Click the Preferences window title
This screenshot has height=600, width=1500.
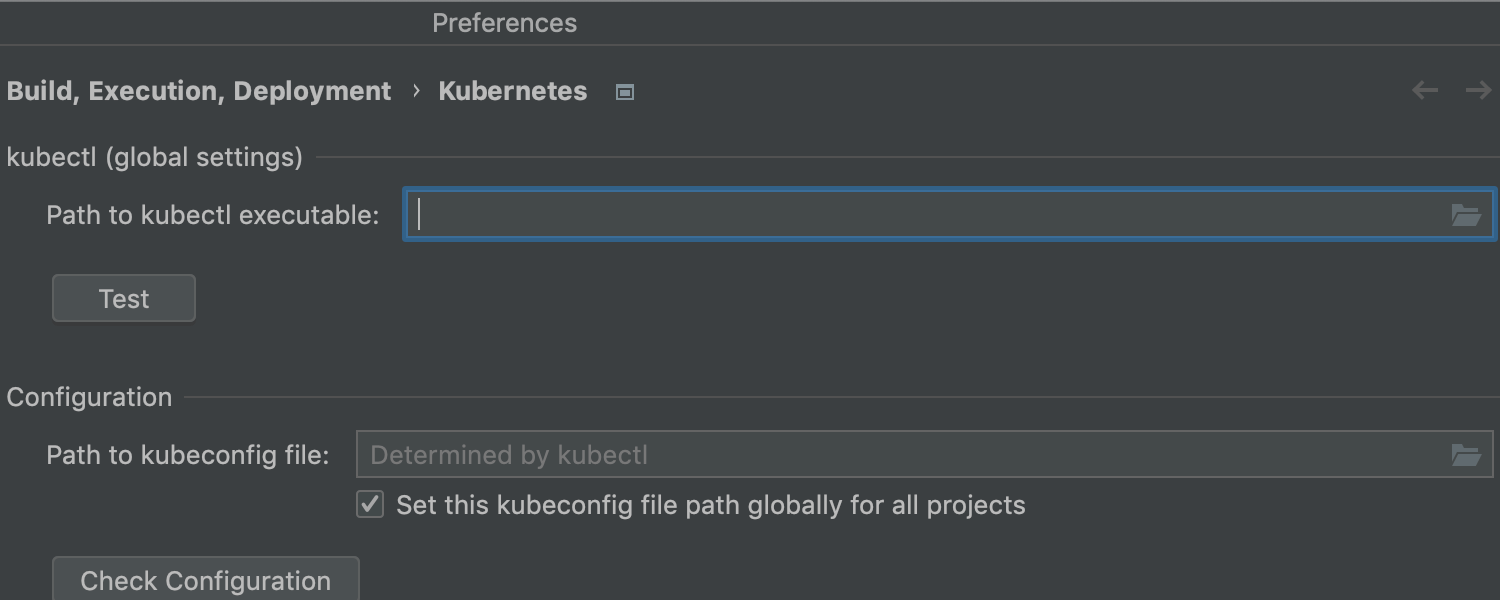tap(504, 23)
